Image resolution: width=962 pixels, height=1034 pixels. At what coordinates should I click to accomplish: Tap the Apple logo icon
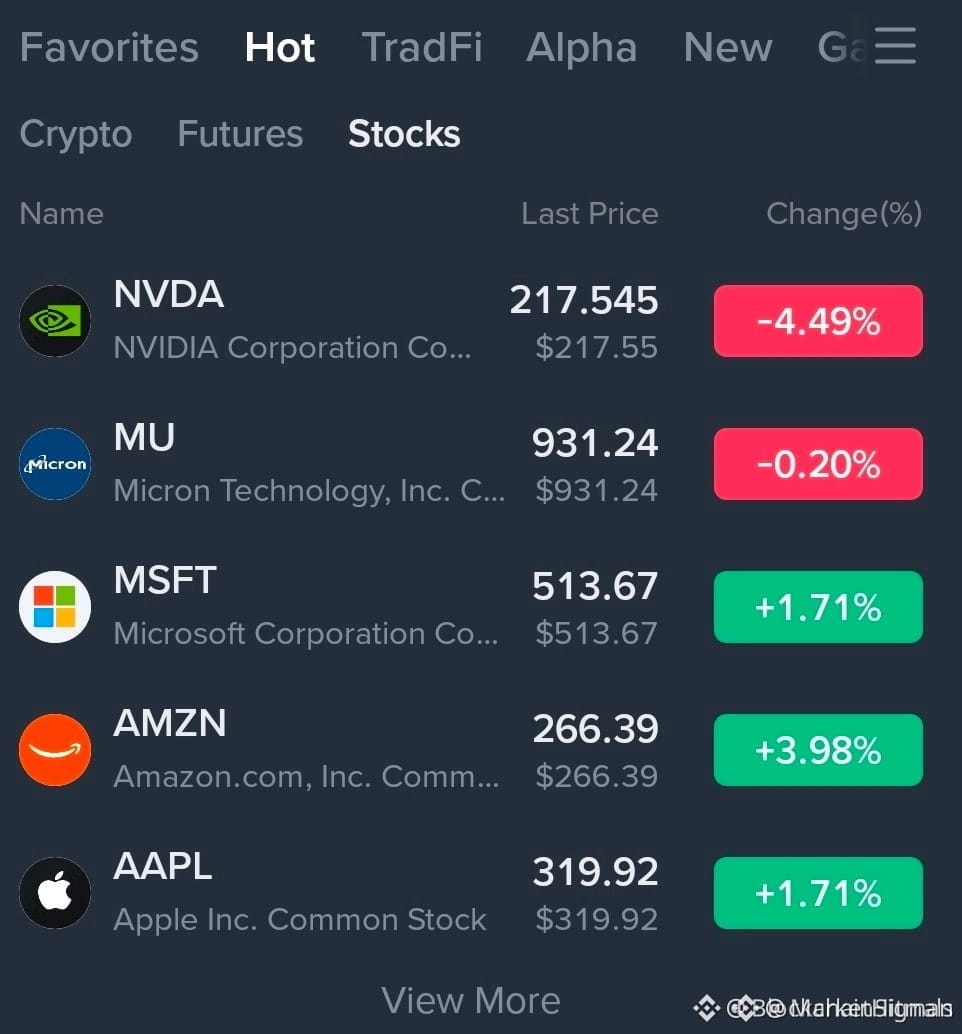pyautogui.click(x=55, y=894)
